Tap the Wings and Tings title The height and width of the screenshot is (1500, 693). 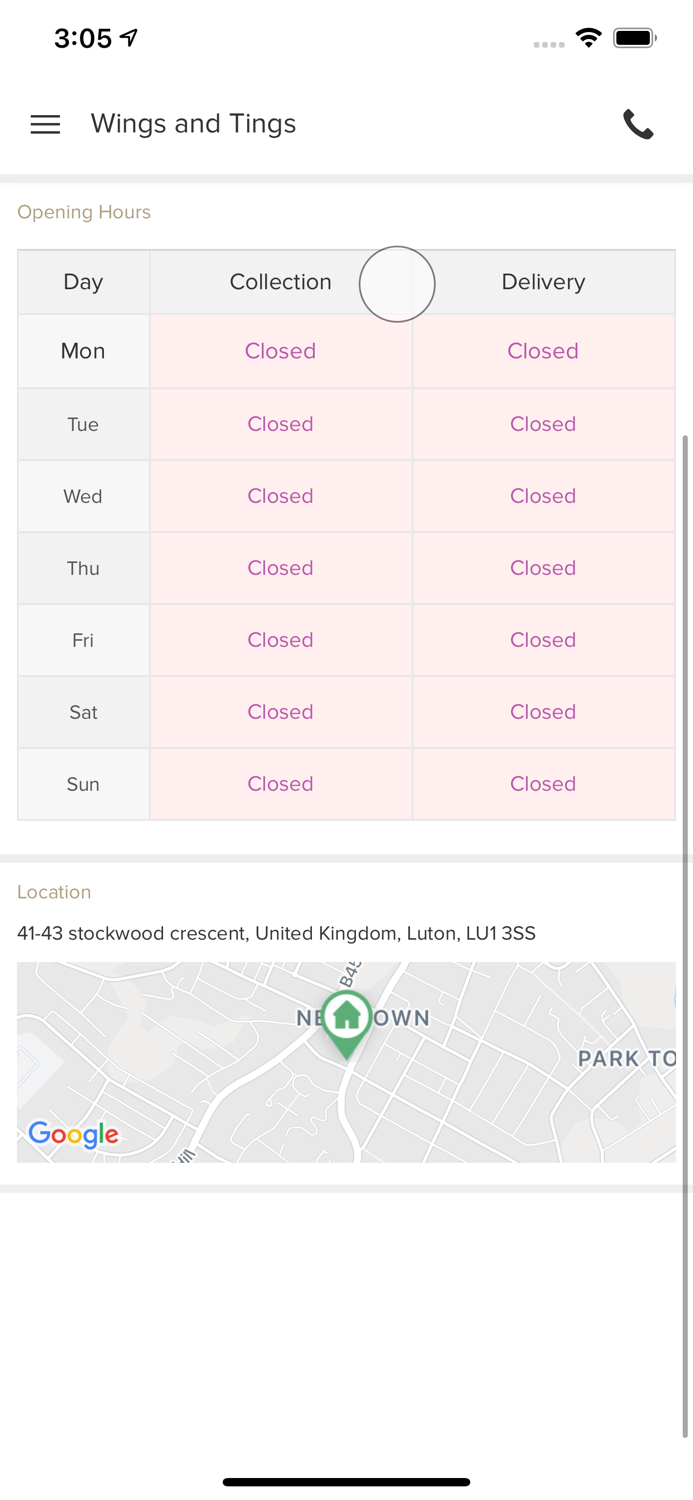click(193, 124)
